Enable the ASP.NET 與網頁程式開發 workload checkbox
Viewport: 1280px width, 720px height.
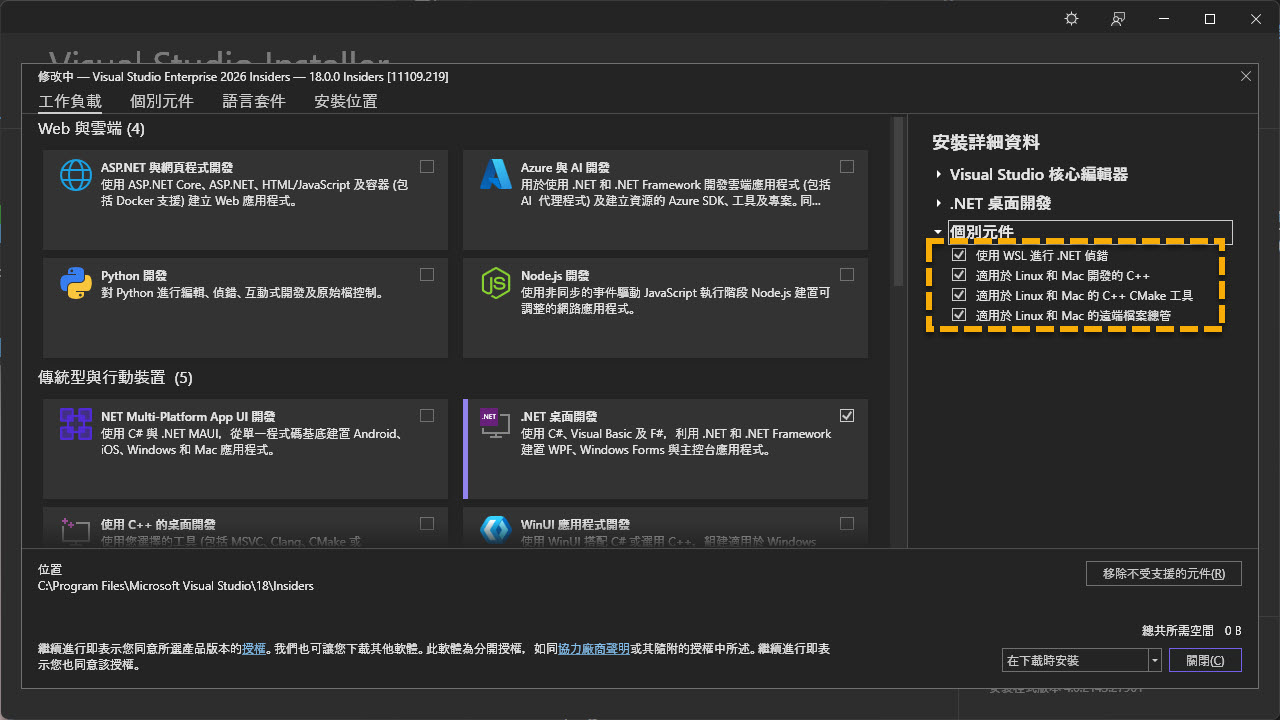coord(427,167)
